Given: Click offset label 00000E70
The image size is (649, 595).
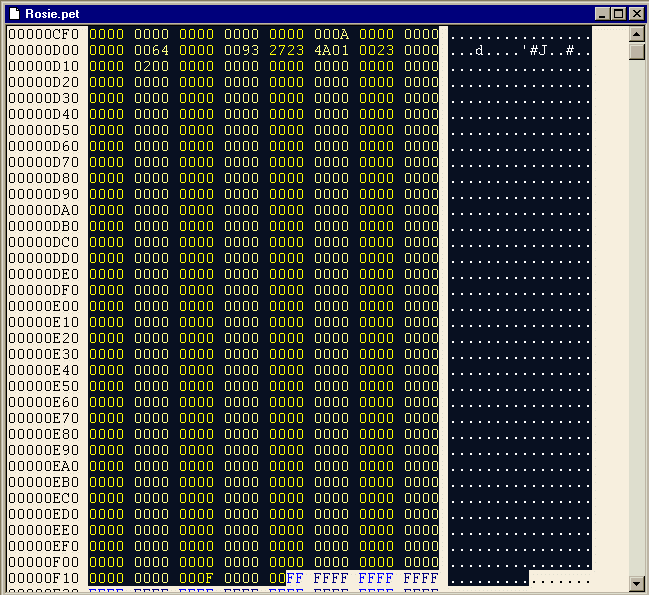Looking at the screenshot, I should [x=43, y=418].
